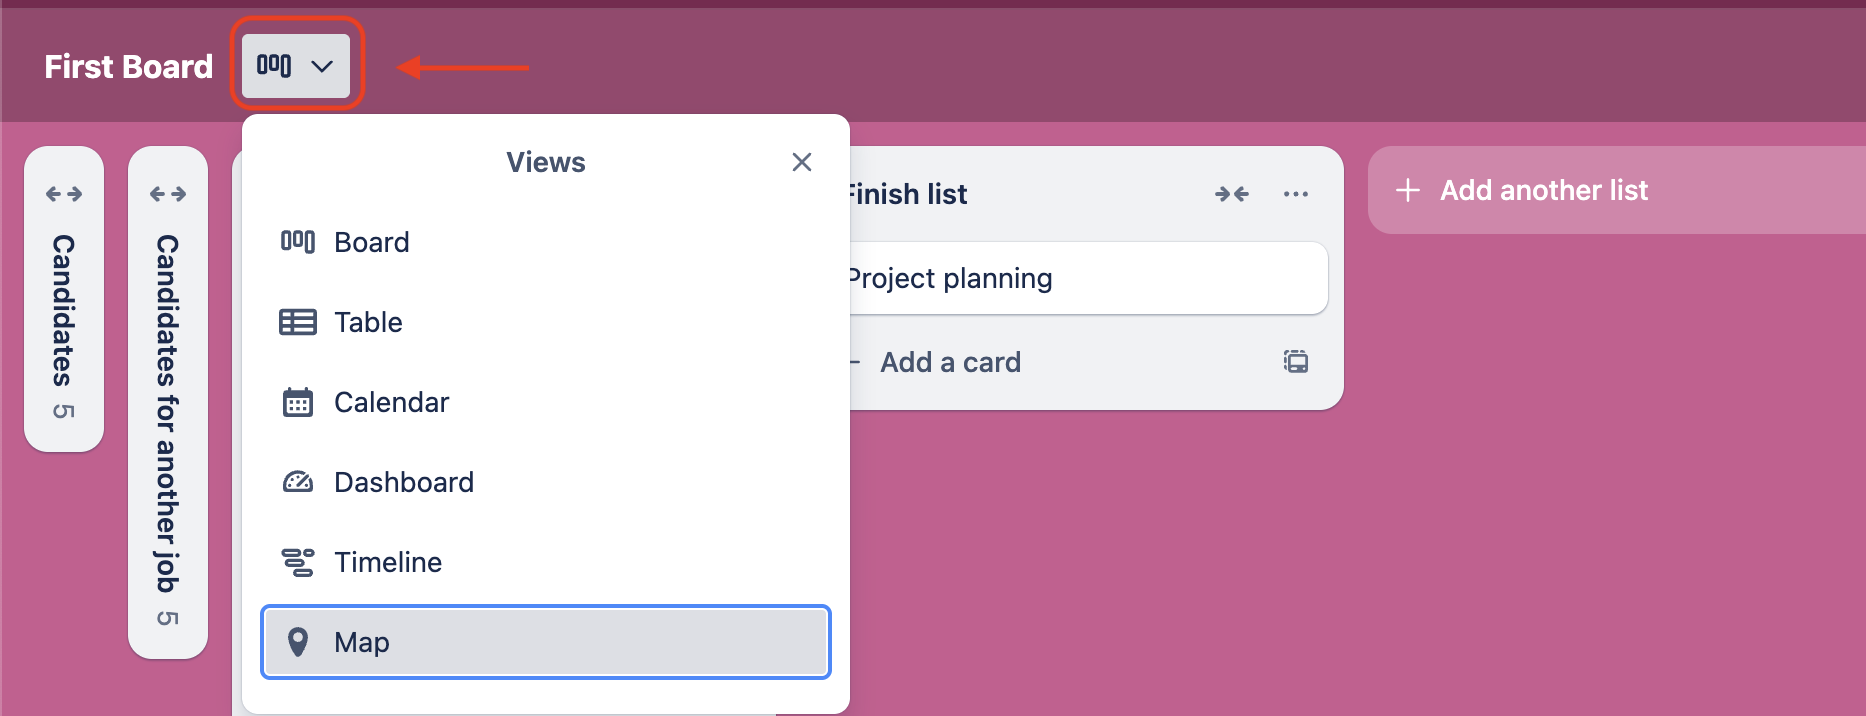Open the Finish list actions menu
This screenshot has height=716, width=1866.
coord(1296,193)
